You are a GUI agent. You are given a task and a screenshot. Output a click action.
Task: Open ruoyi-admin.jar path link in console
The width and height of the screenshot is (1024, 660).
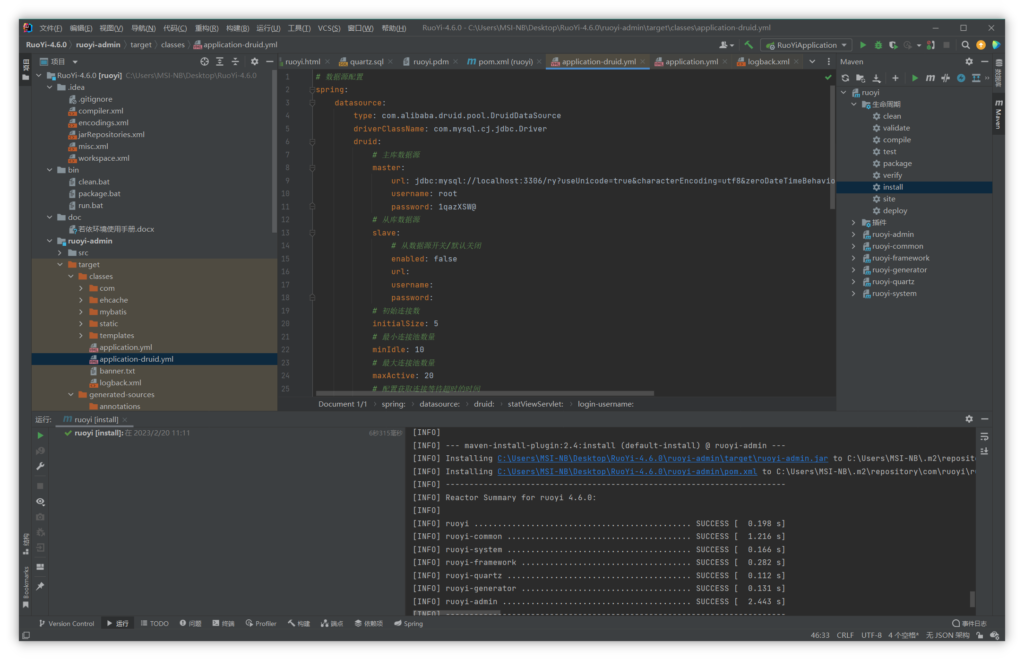point(662,458)
